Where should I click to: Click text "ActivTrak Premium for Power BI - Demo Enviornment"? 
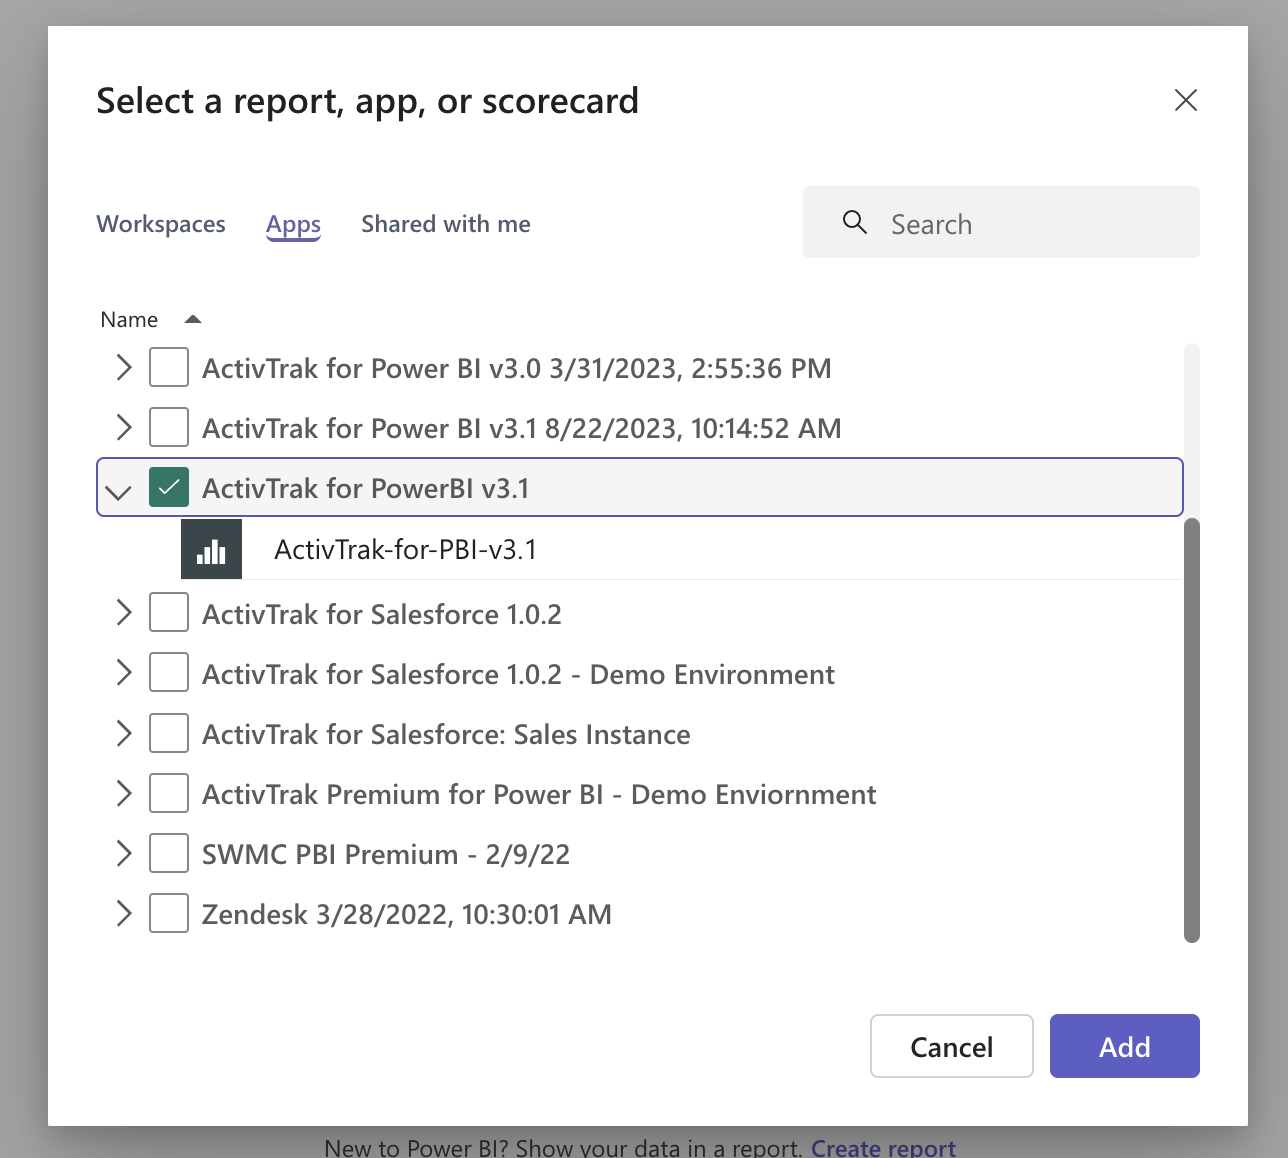pyautogui.click(x=539, y=794)
